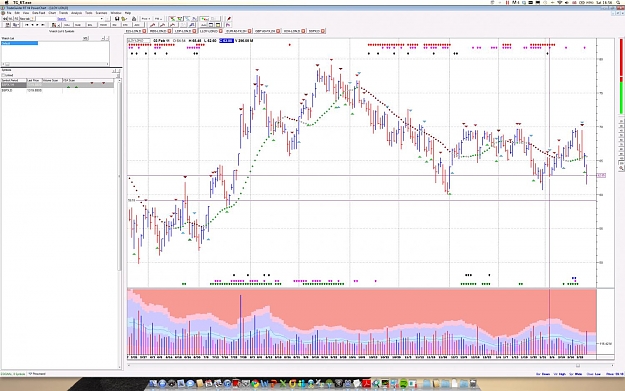The image size is (625, 391).
Task: Click the chart's bottom horizontal scrollbar thumb
Action: click(x=578, y=365)
